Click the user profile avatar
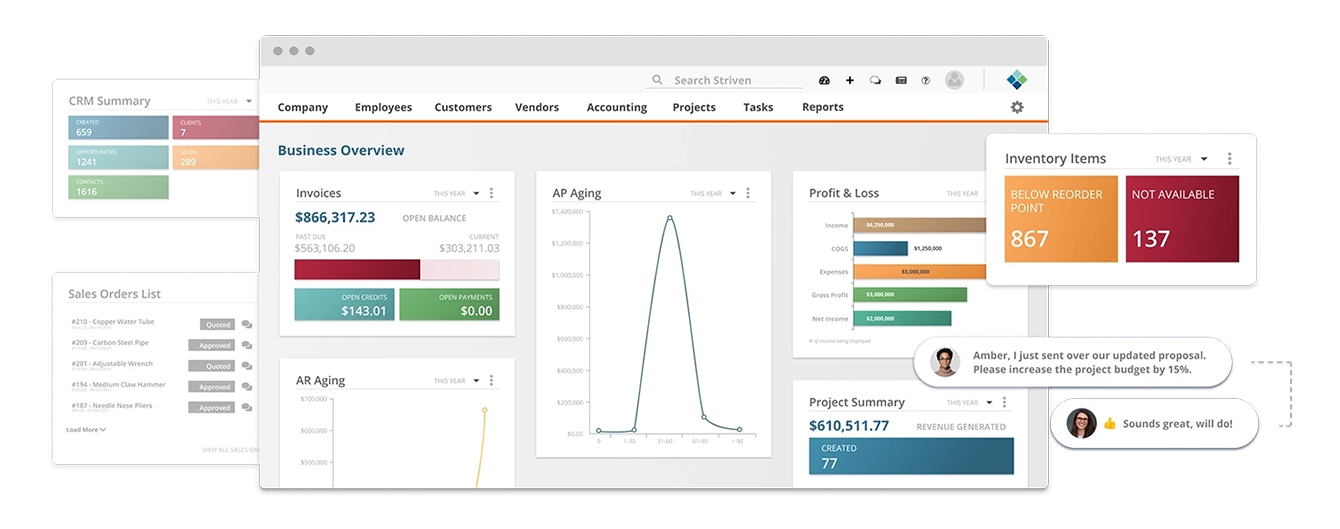The height and width of the screenshot is (529, 1340). pyautogui.click(x=955, y=80)
